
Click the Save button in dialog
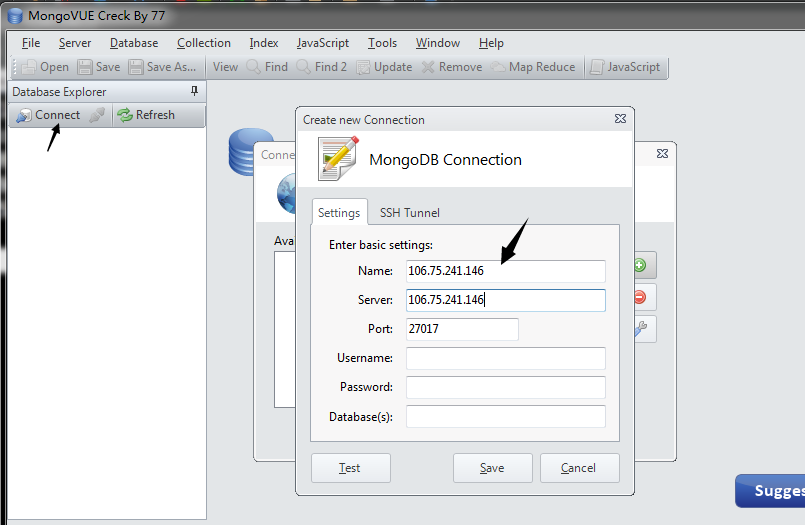[492, 468]
